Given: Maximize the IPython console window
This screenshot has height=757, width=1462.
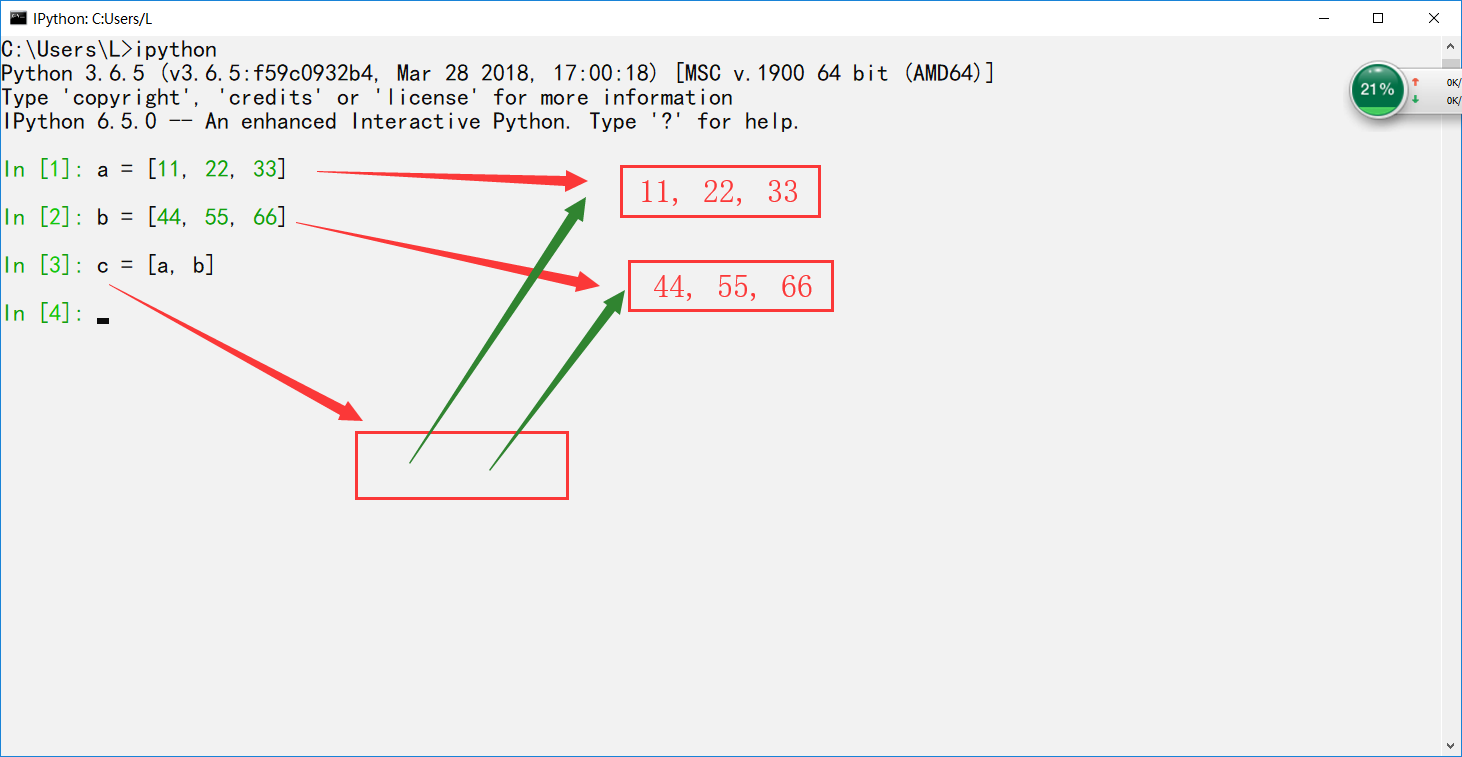Looking at the screenshot, I should click(1378, 18).
